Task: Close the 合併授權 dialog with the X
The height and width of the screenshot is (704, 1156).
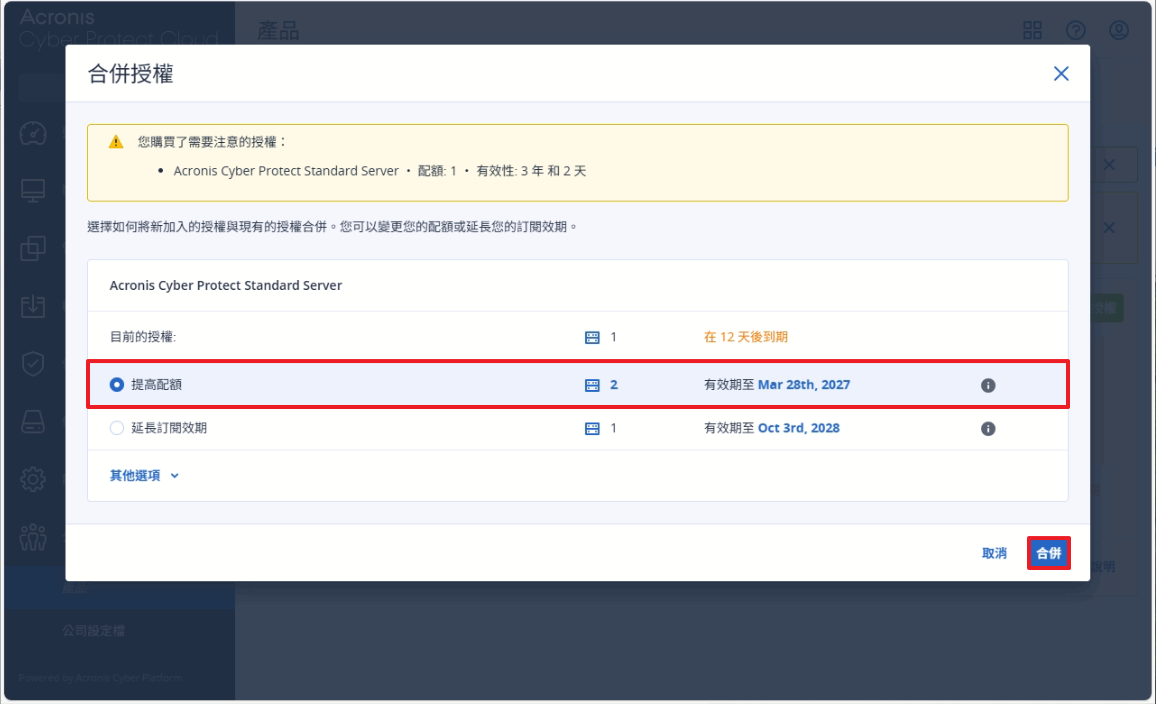Action: [1061, 74]
